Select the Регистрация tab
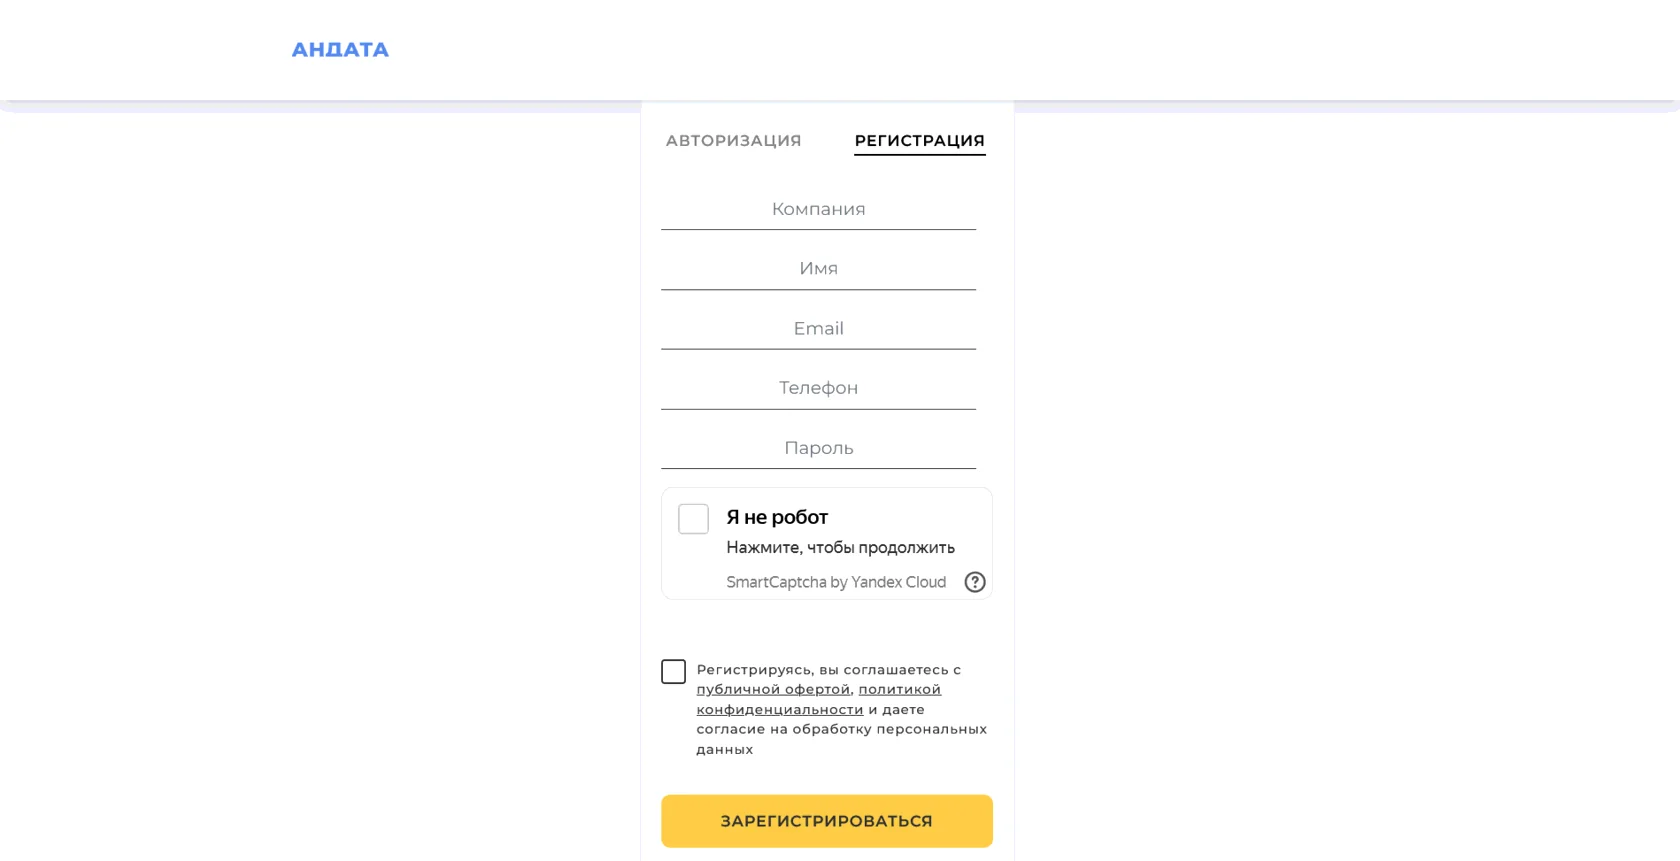 (x=920, y=141)
